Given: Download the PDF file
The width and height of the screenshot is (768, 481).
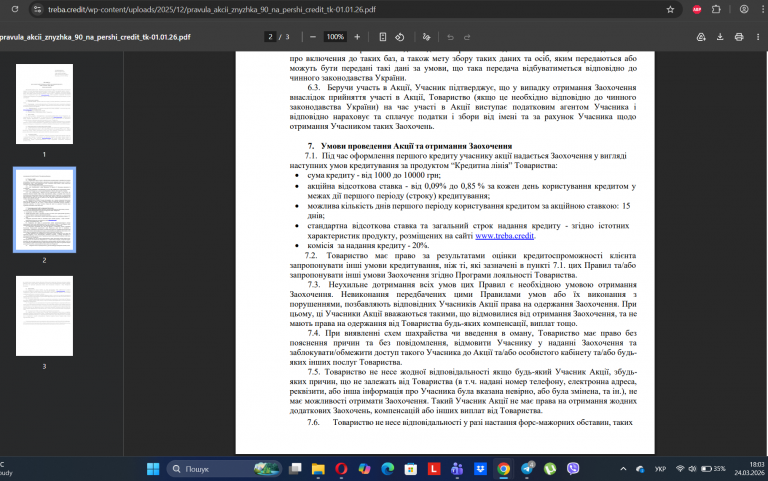Looking at the screenshot, I should [720, 37].
